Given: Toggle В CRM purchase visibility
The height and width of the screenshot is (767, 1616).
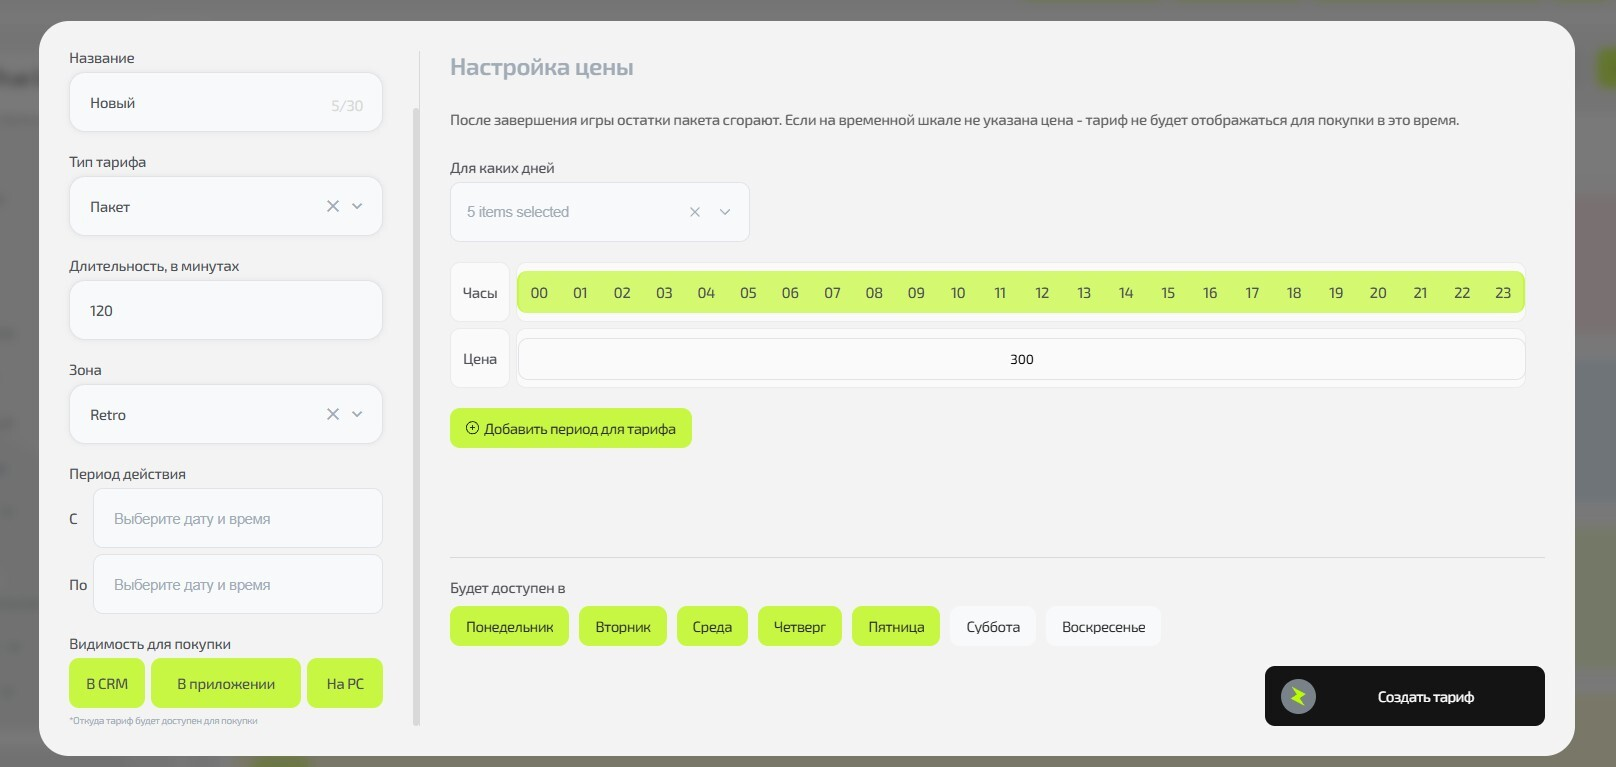Looking at the screenshot, I should click(107, 684).
